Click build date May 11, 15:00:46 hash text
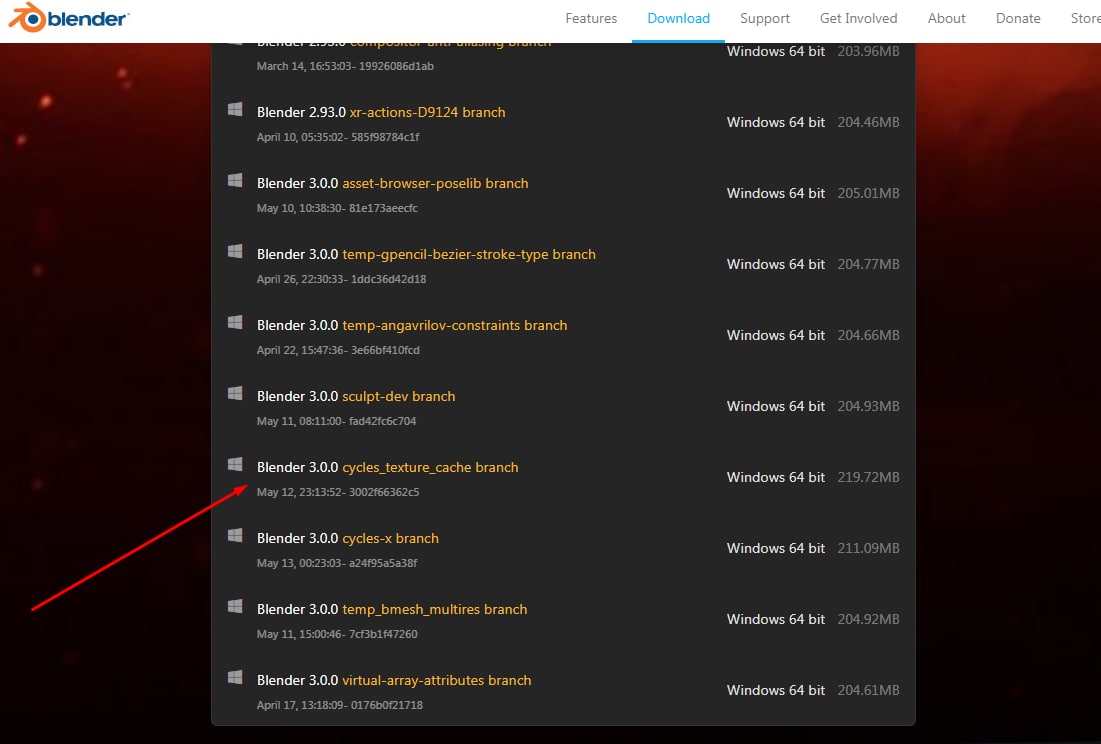This screenshot has width=1101, height=744. click(337, 634)
